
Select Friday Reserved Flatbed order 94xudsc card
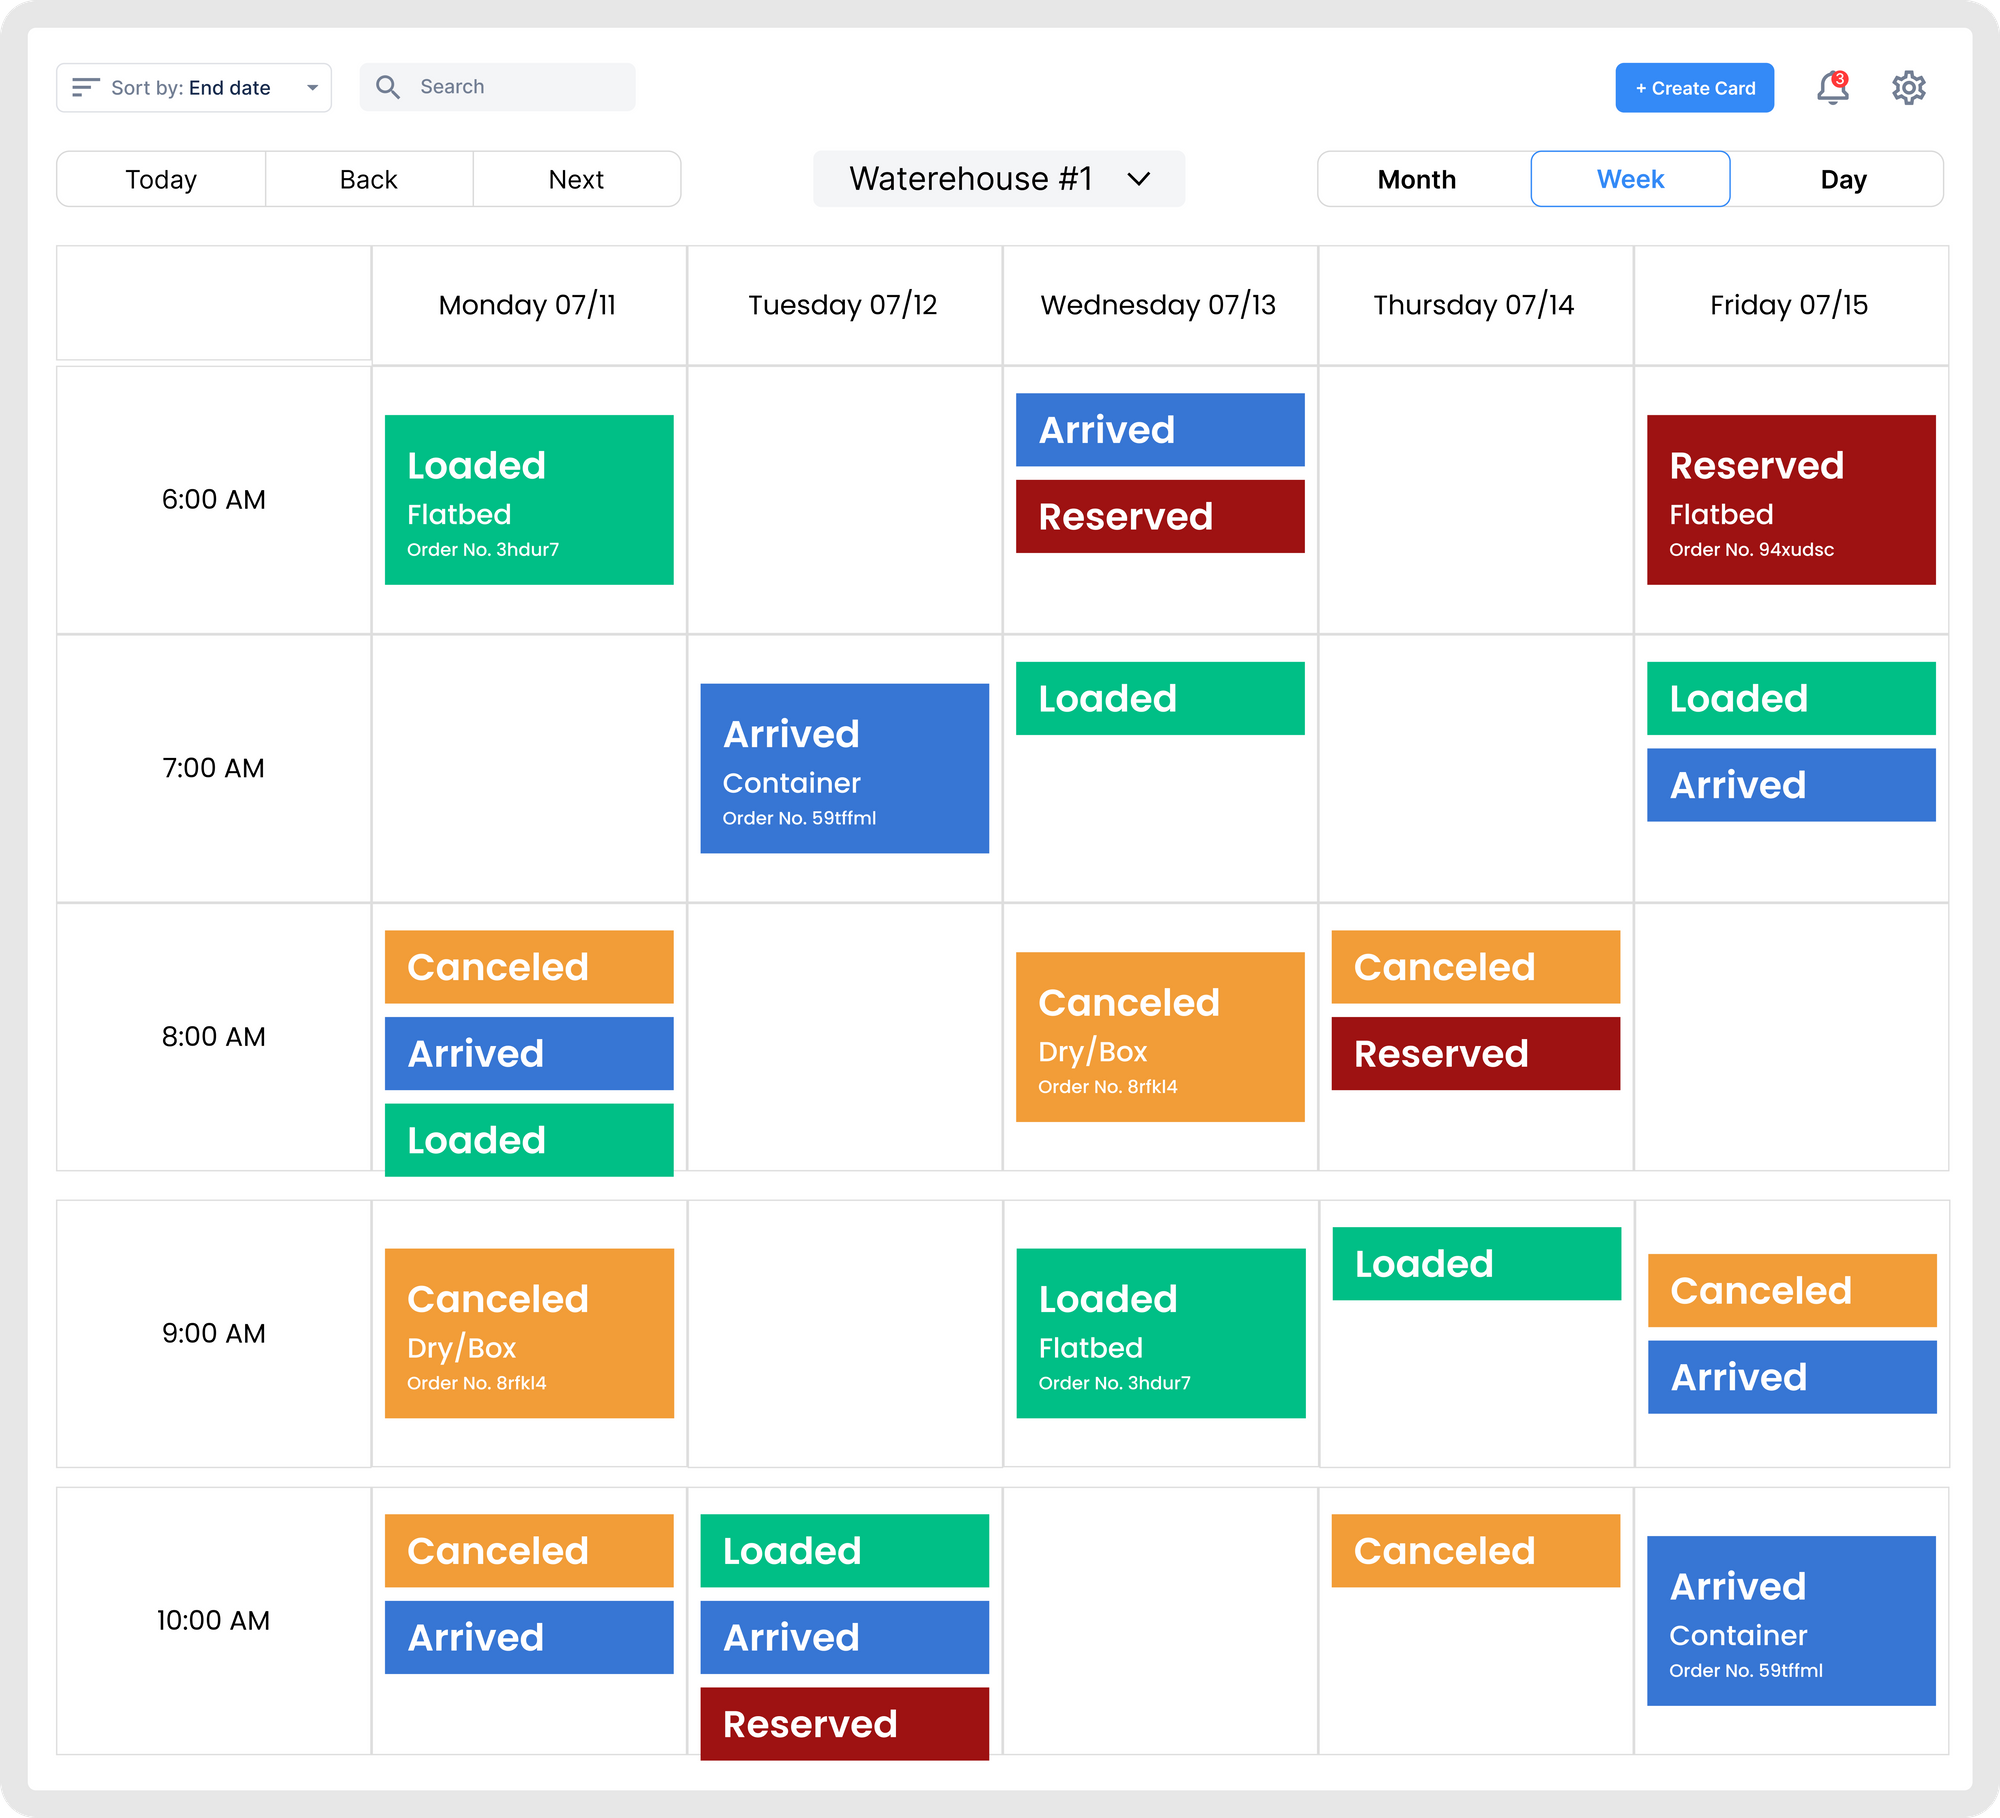point(1790,499)
